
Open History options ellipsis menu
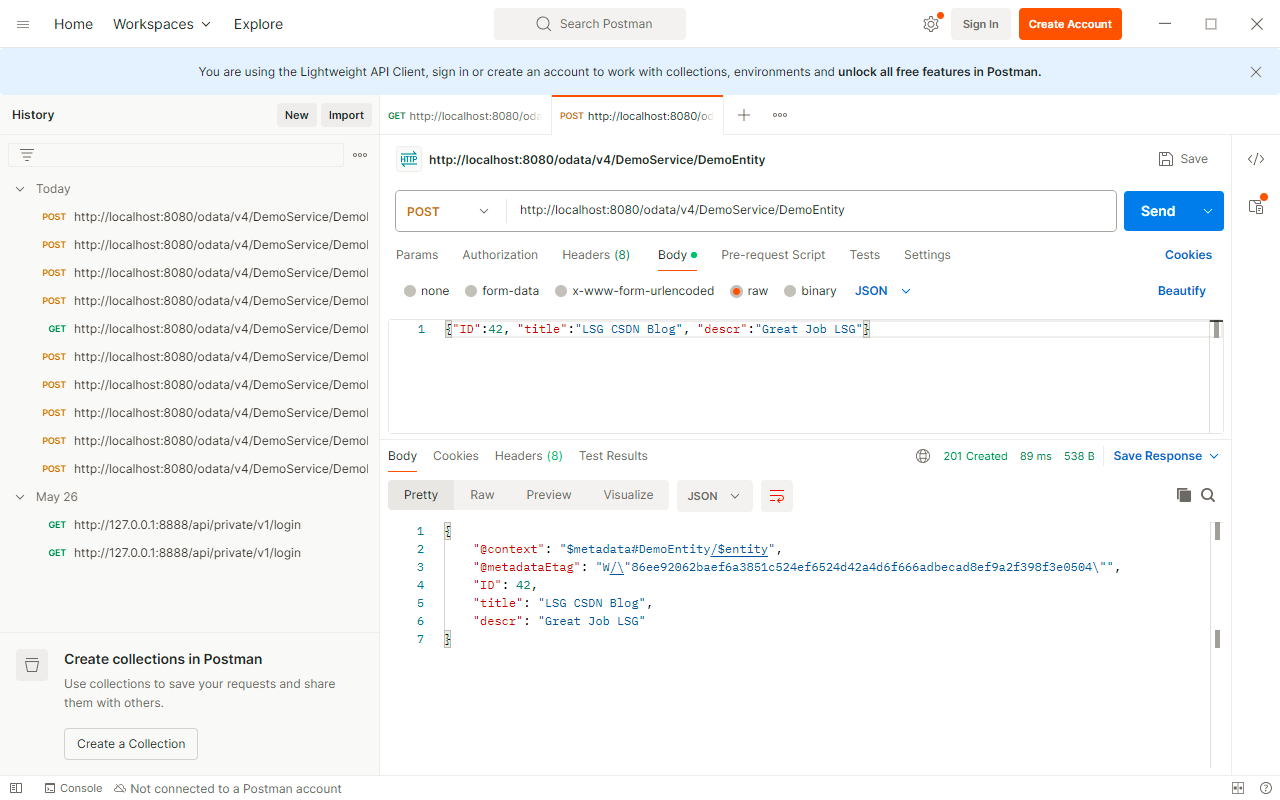click(x=360, y=155)
